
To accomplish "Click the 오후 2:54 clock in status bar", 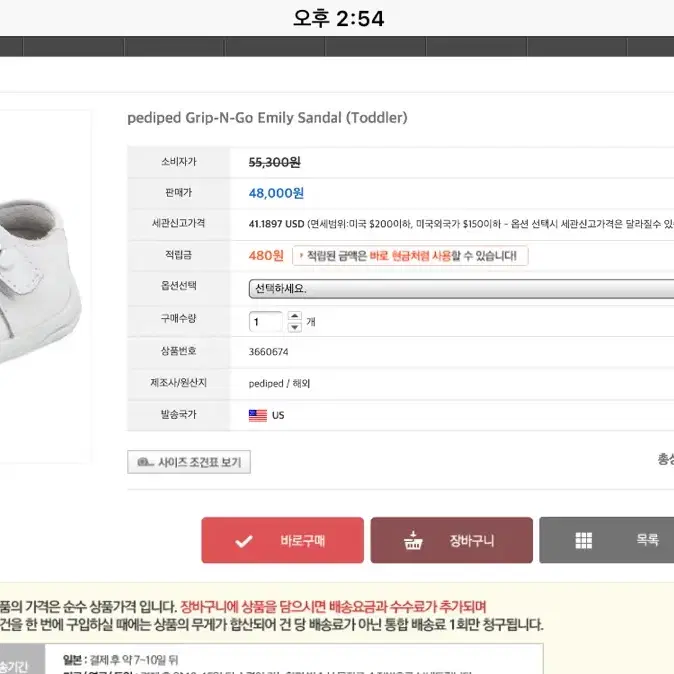I will [338, 18].
